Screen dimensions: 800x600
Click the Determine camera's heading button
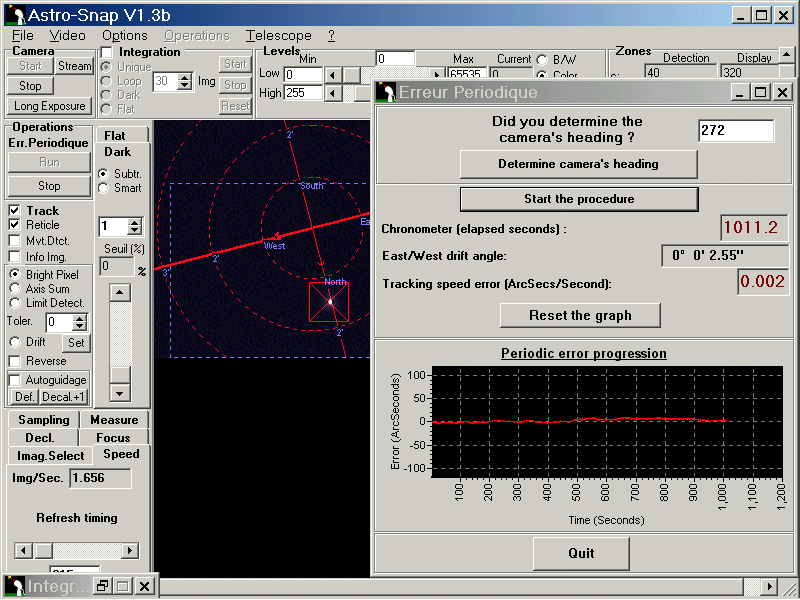tap(578, 164)
